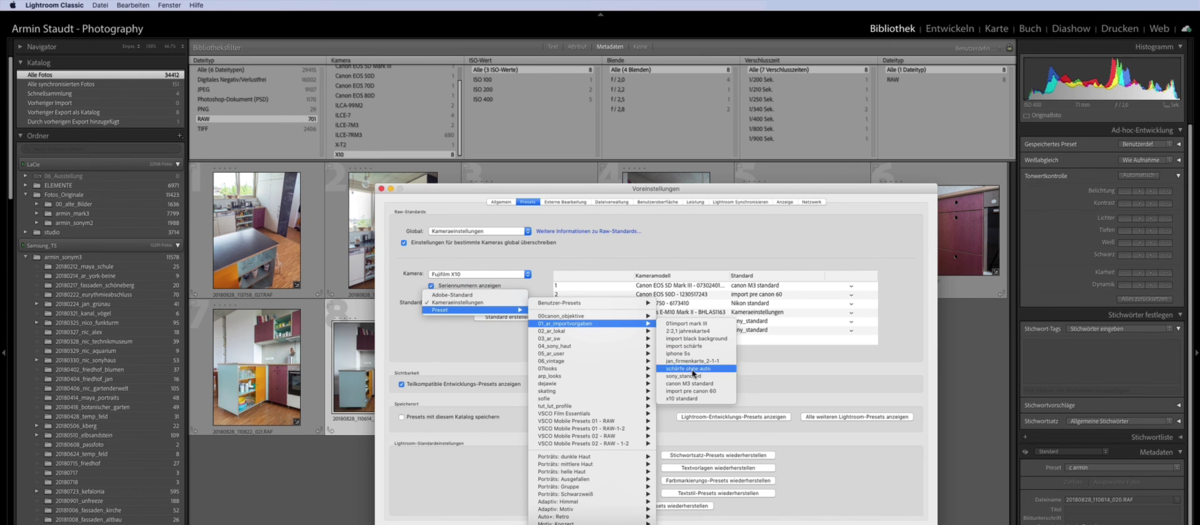This screenshot has height=525, width=1200.
Task: Open the Bearbeiten menu
Action: click(x=133, y=5)
